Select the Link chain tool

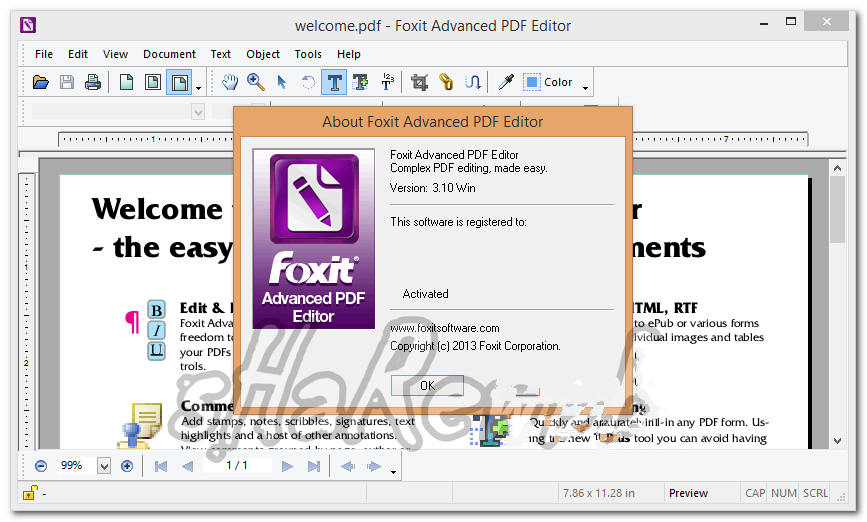click(x=446, y=82)
